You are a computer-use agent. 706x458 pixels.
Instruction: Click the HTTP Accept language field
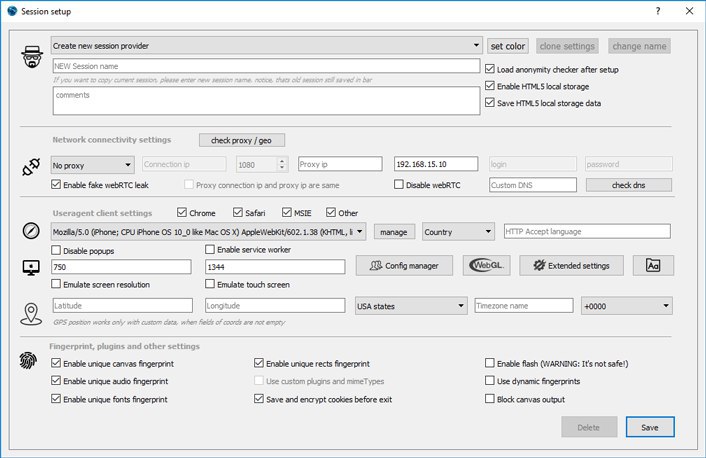click(x=587, y=231)
